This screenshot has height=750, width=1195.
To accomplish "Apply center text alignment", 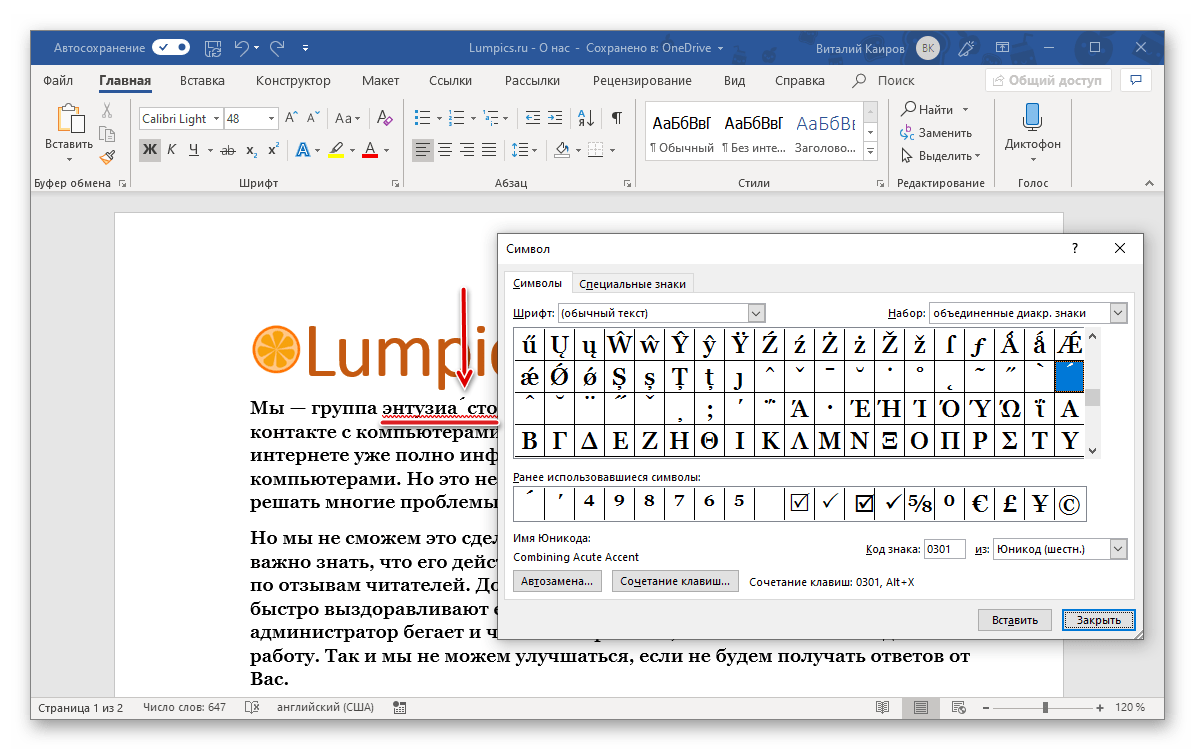I will pos(445,150).
